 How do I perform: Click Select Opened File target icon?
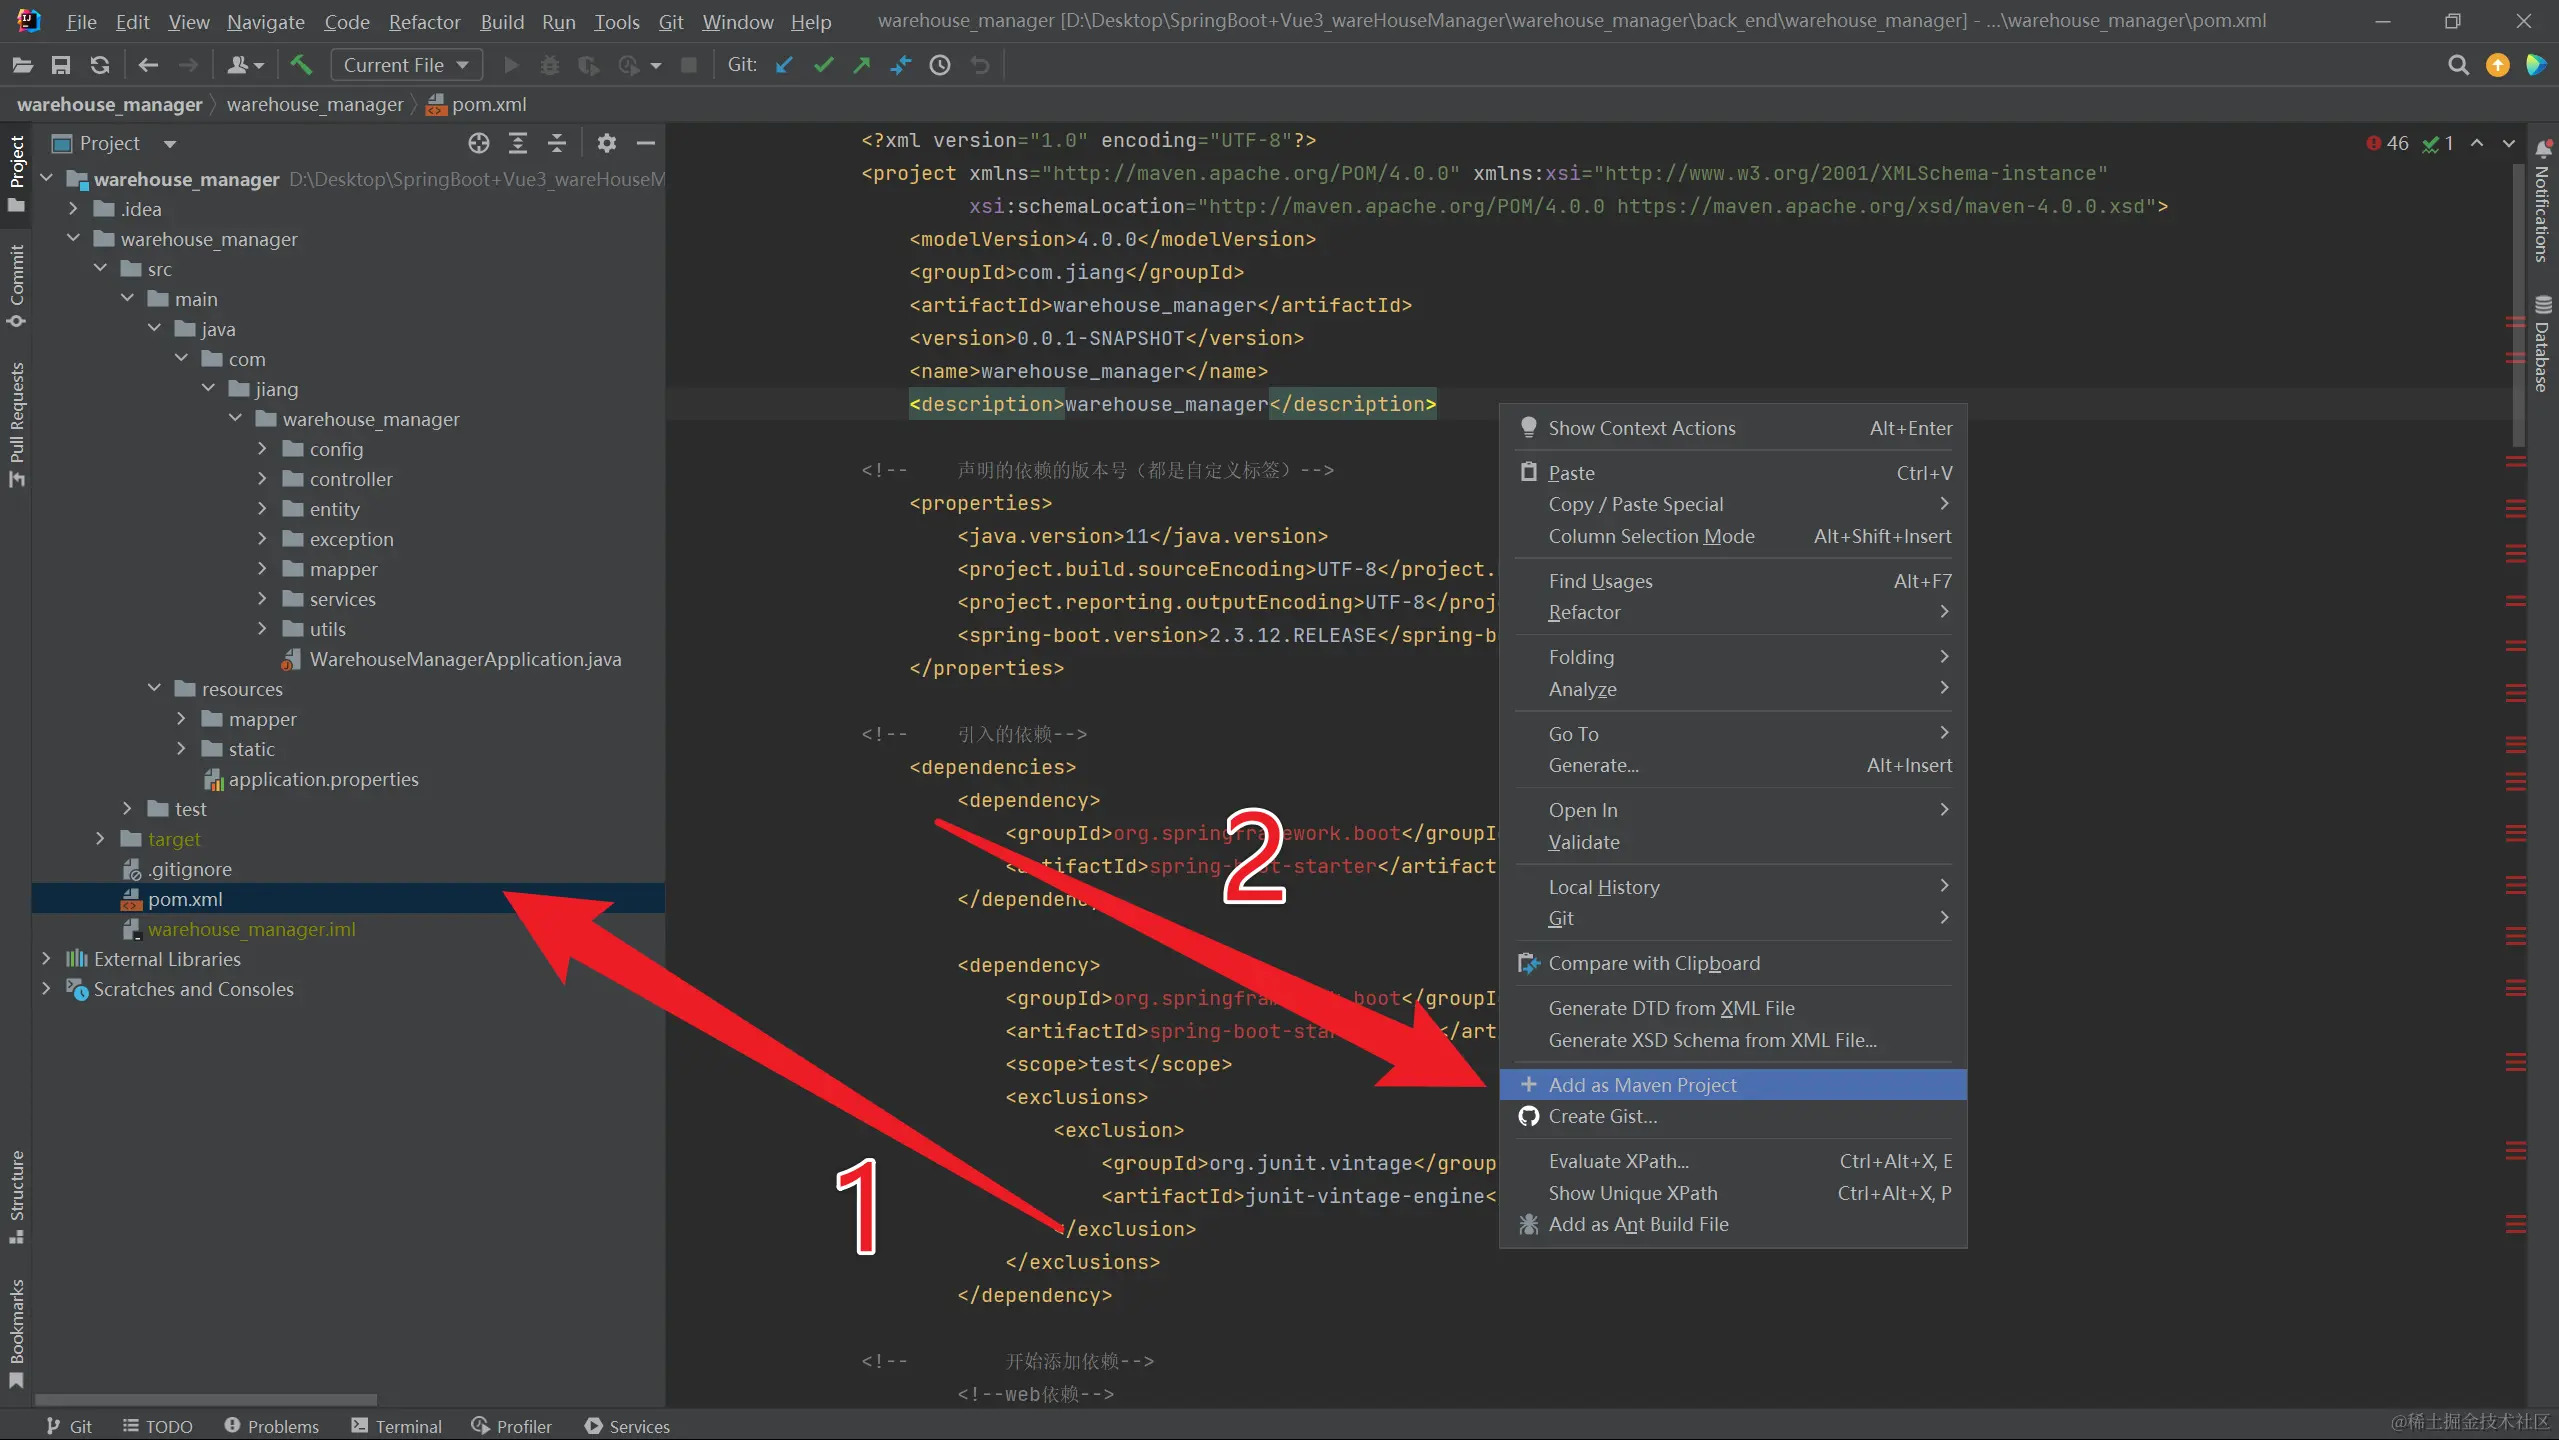pos(479,143)
